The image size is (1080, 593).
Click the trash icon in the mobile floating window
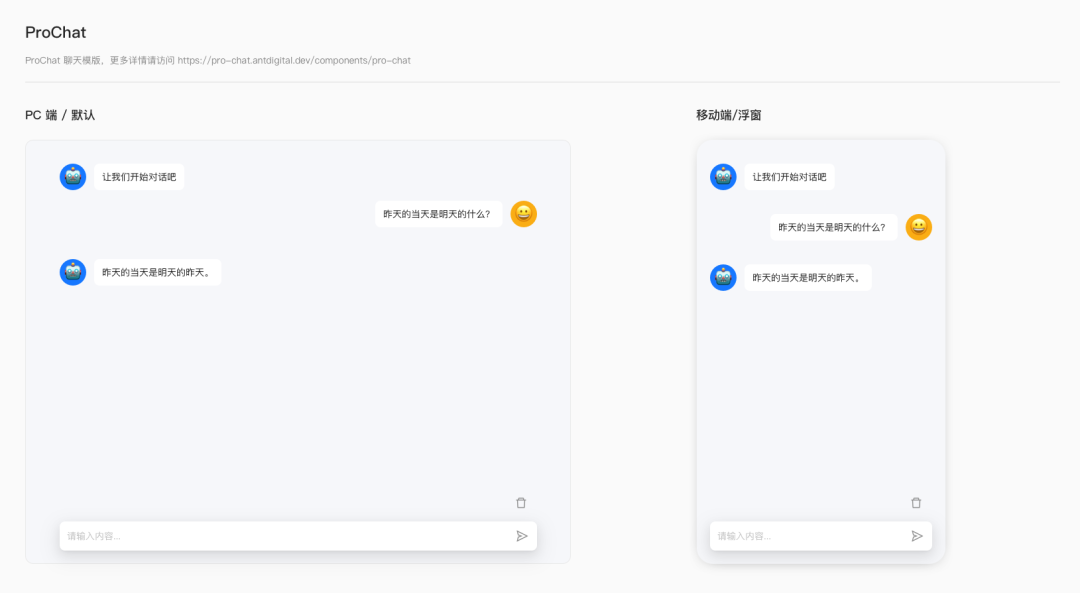[917, 503]
